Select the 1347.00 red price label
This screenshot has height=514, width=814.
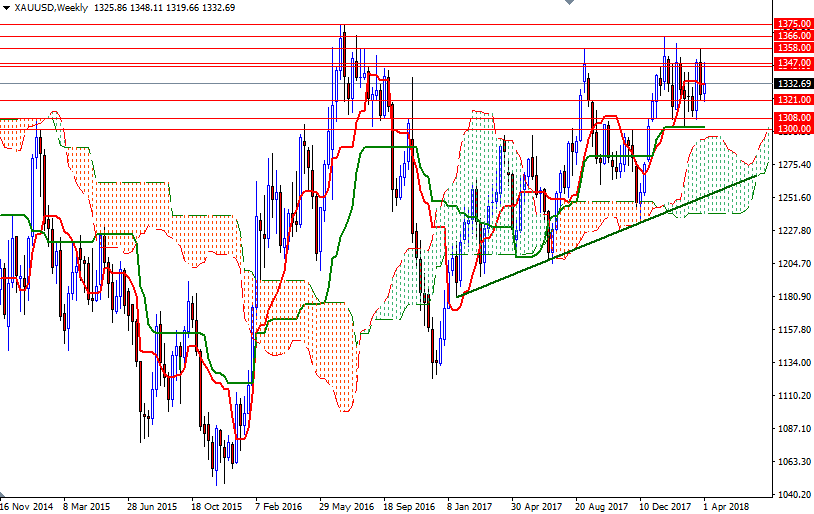(792, 62)
